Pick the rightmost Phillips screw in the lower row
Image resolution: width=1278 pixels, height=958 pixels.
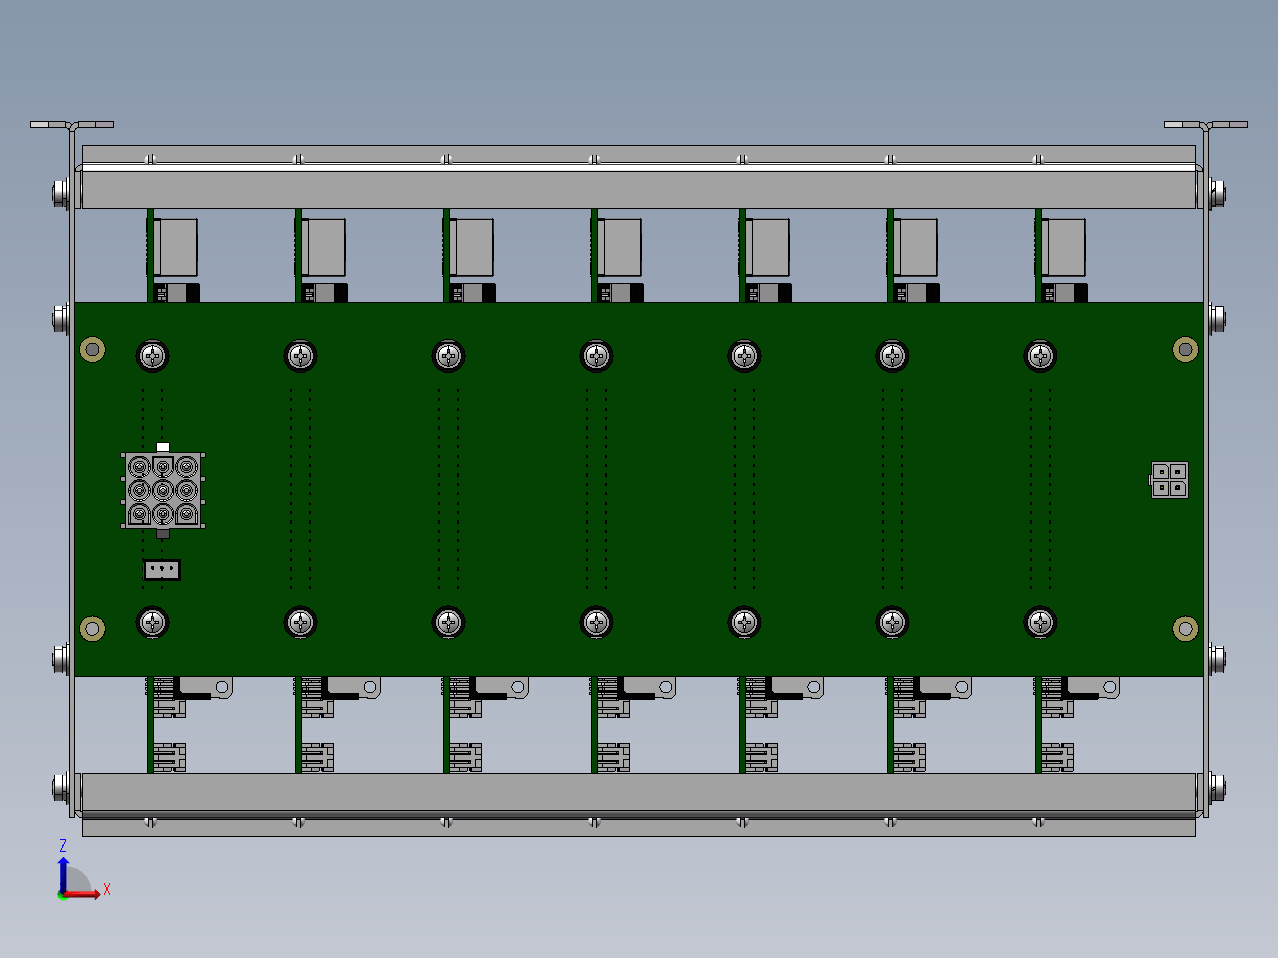(1040, 622)
